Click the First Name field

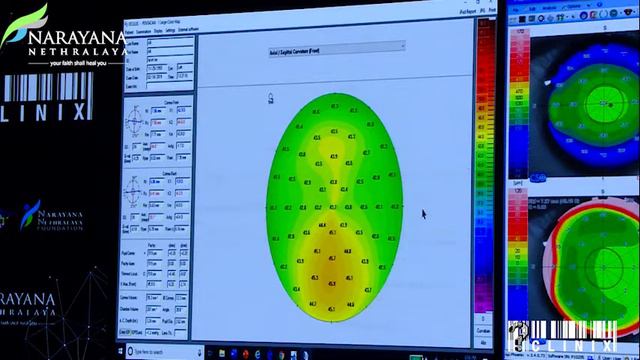click(169, 51)
